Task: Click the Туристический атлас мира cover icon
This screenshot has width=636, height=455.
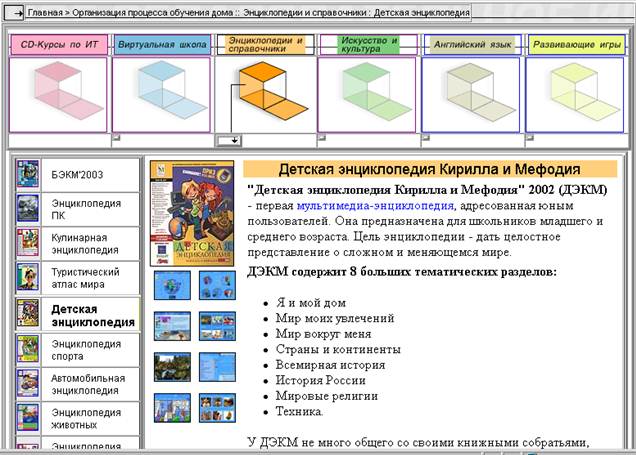Action: pos(28,277)
